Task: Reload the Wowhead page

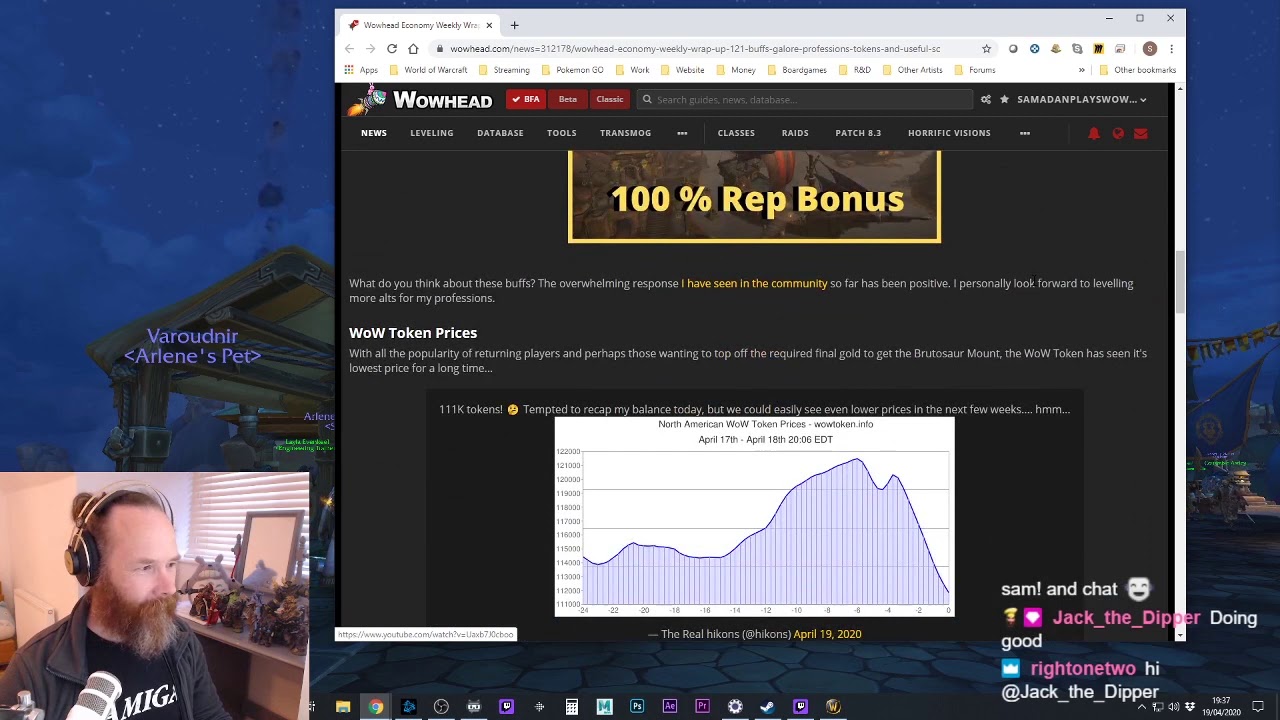Action: pos(392,48)
